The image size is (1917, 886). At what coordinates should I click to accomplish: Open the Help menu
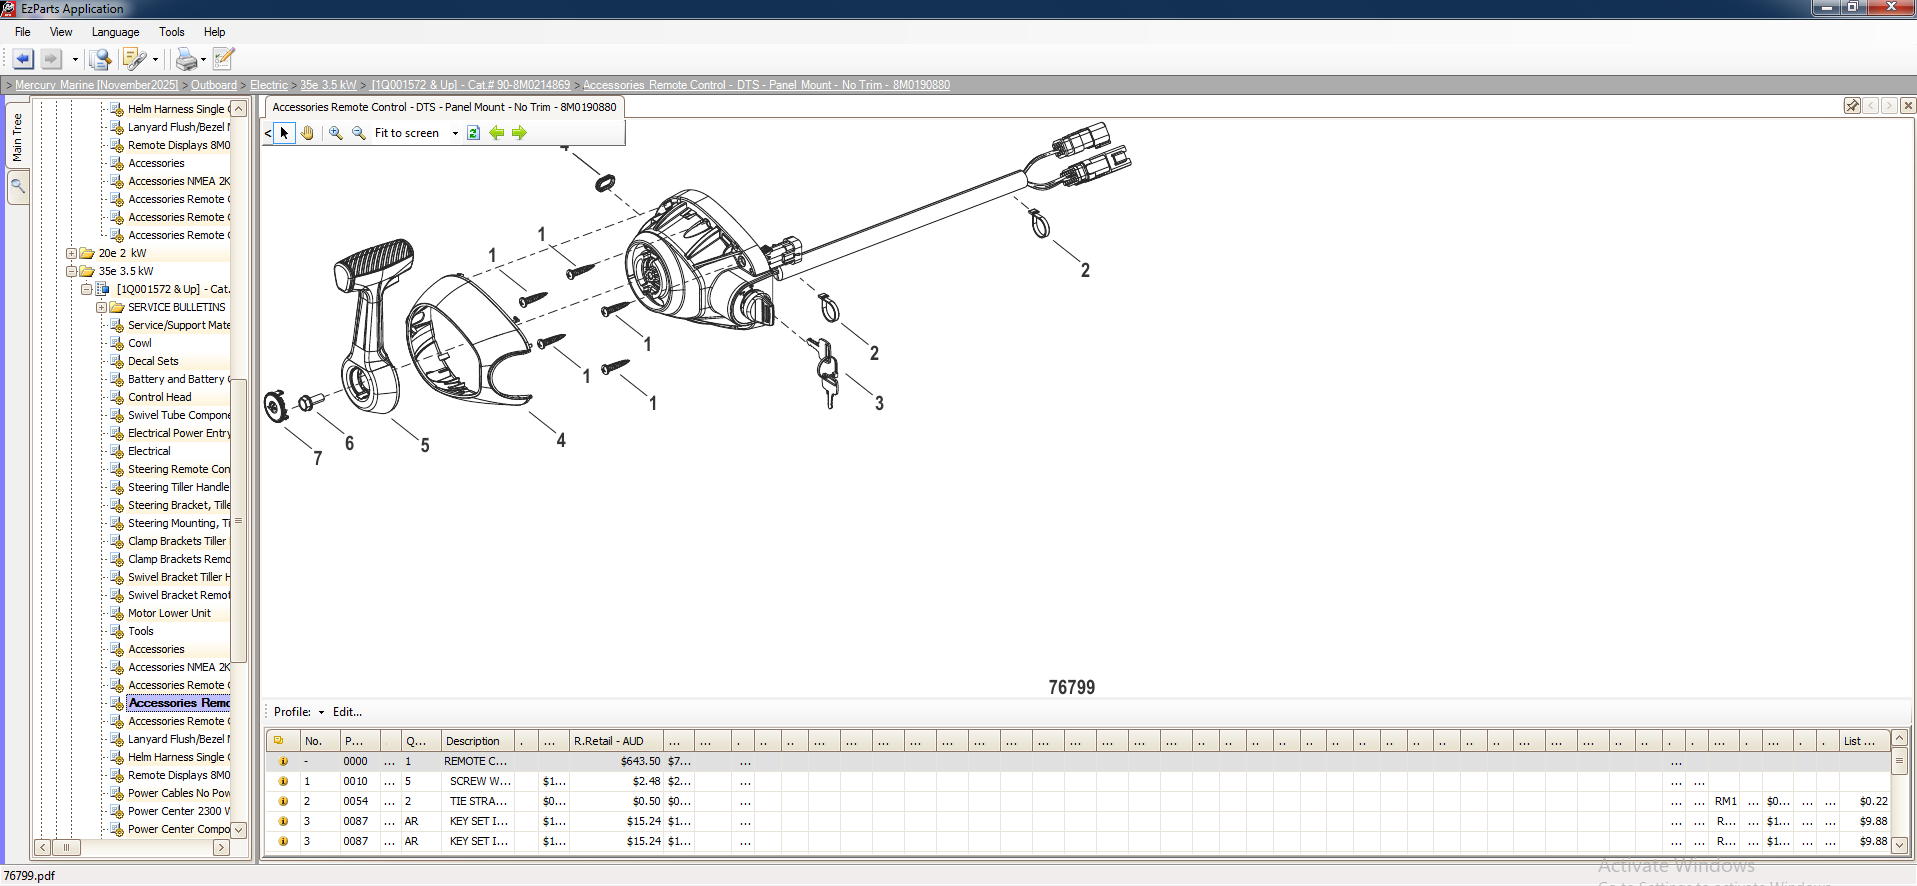point(214,32)
